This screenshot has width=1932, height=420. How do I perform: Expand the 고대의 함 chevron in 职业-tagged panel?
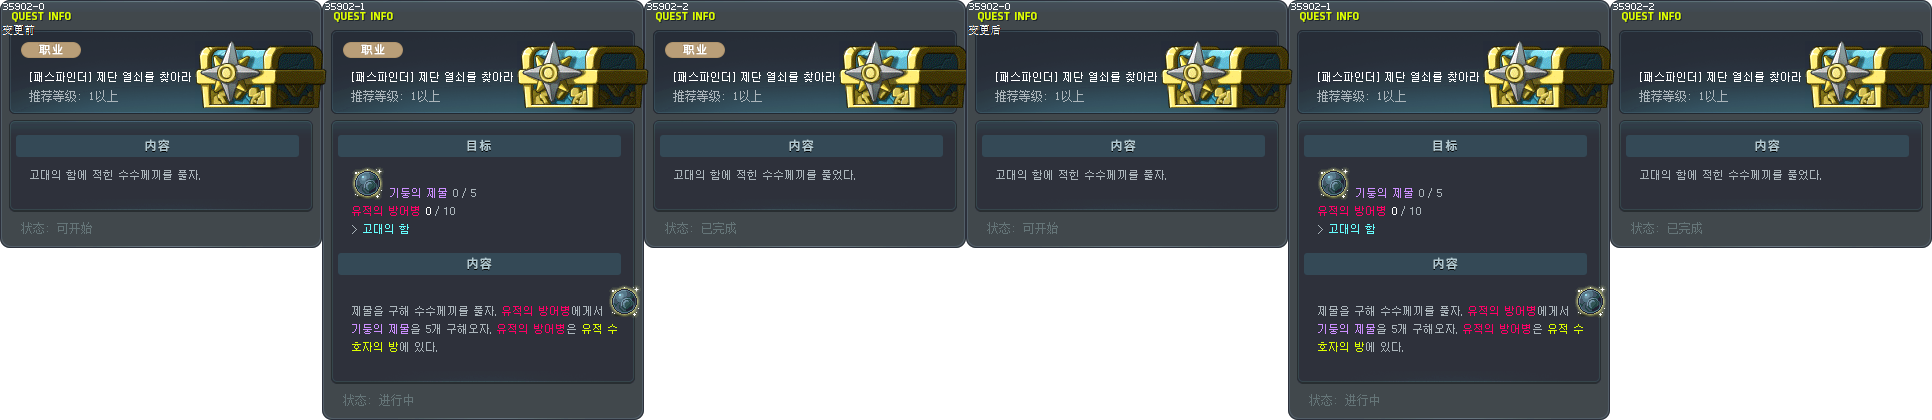click(354, 229)
